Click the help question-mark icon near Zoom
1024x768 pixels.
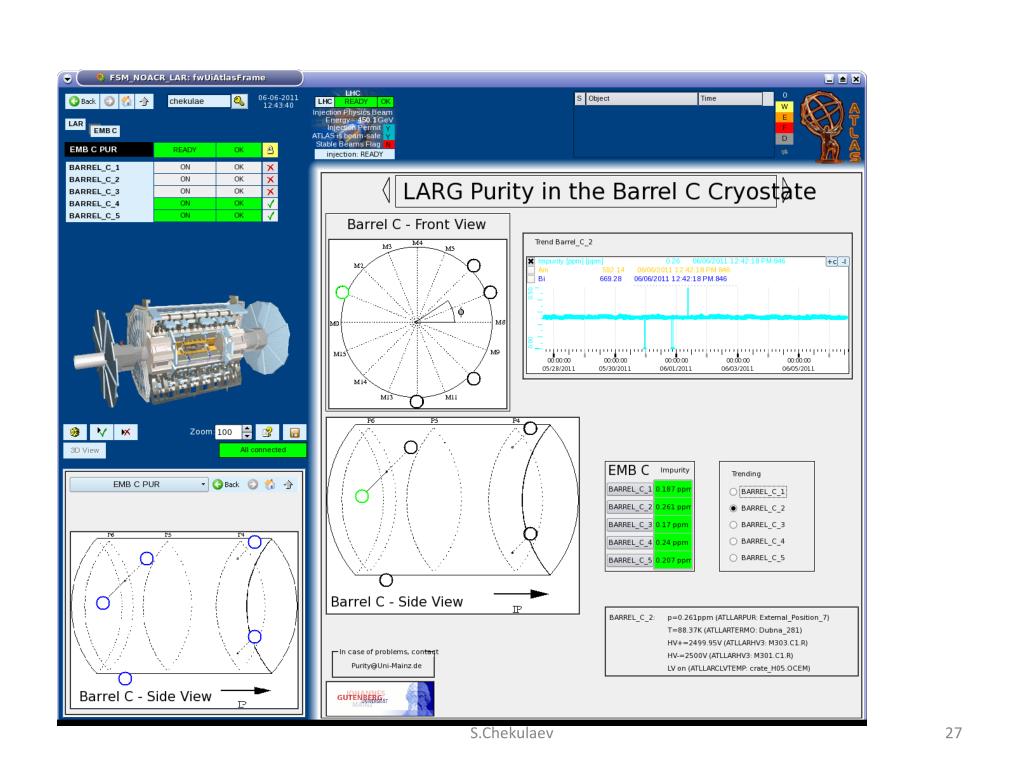tap(268, 432)
